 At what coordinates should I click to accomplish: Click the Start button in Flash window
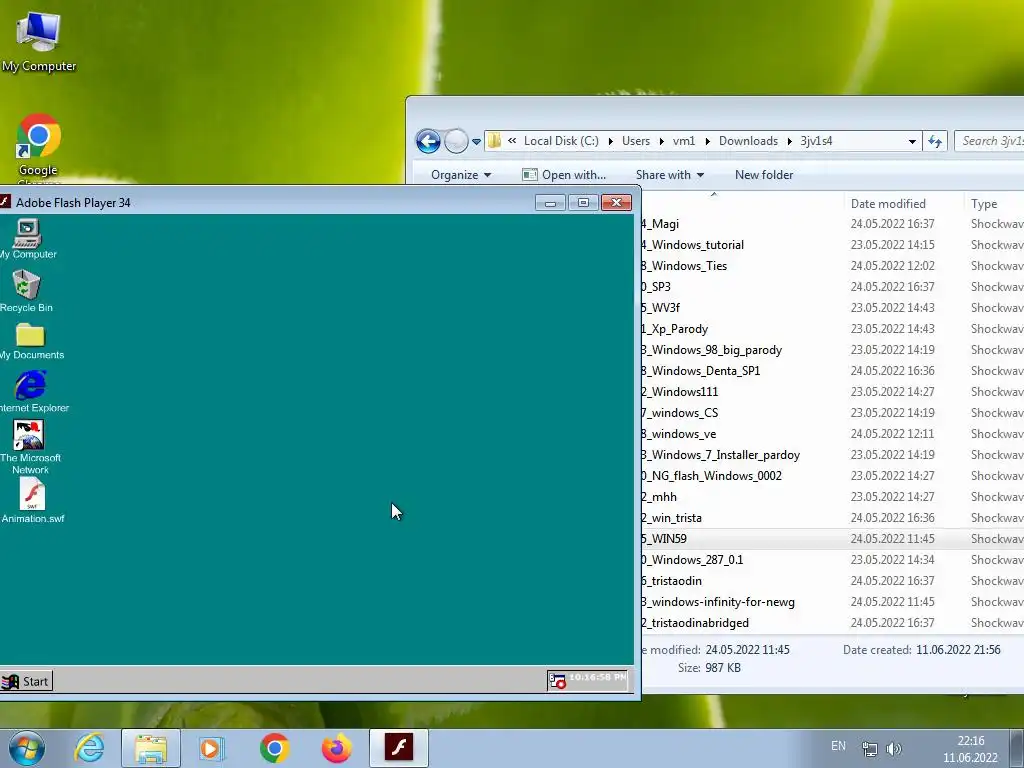25,681
